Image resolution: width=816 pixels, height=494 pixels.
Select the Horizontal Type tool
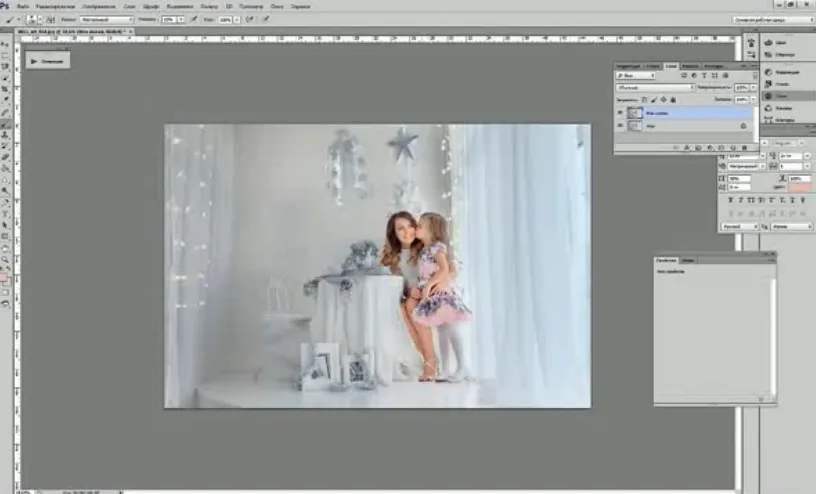6,213
